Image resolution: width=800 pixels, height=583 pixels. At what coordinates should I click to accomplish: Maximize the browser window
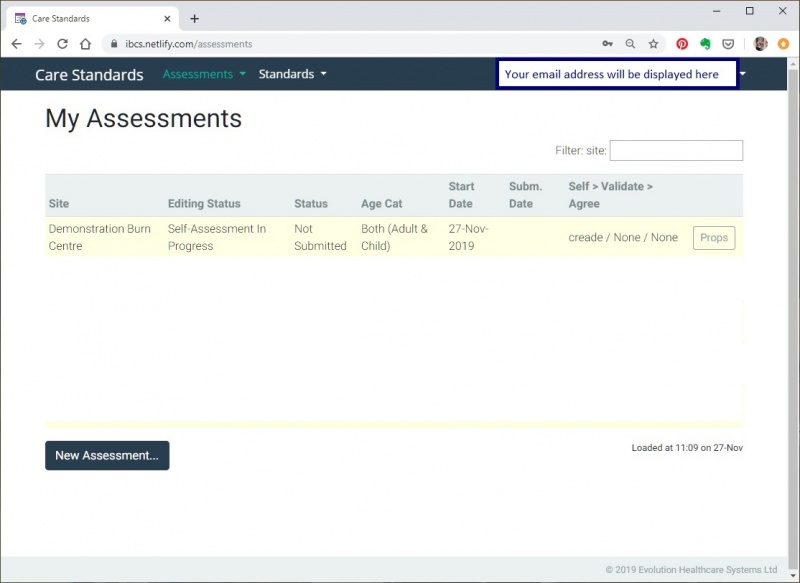coord(749,11)
